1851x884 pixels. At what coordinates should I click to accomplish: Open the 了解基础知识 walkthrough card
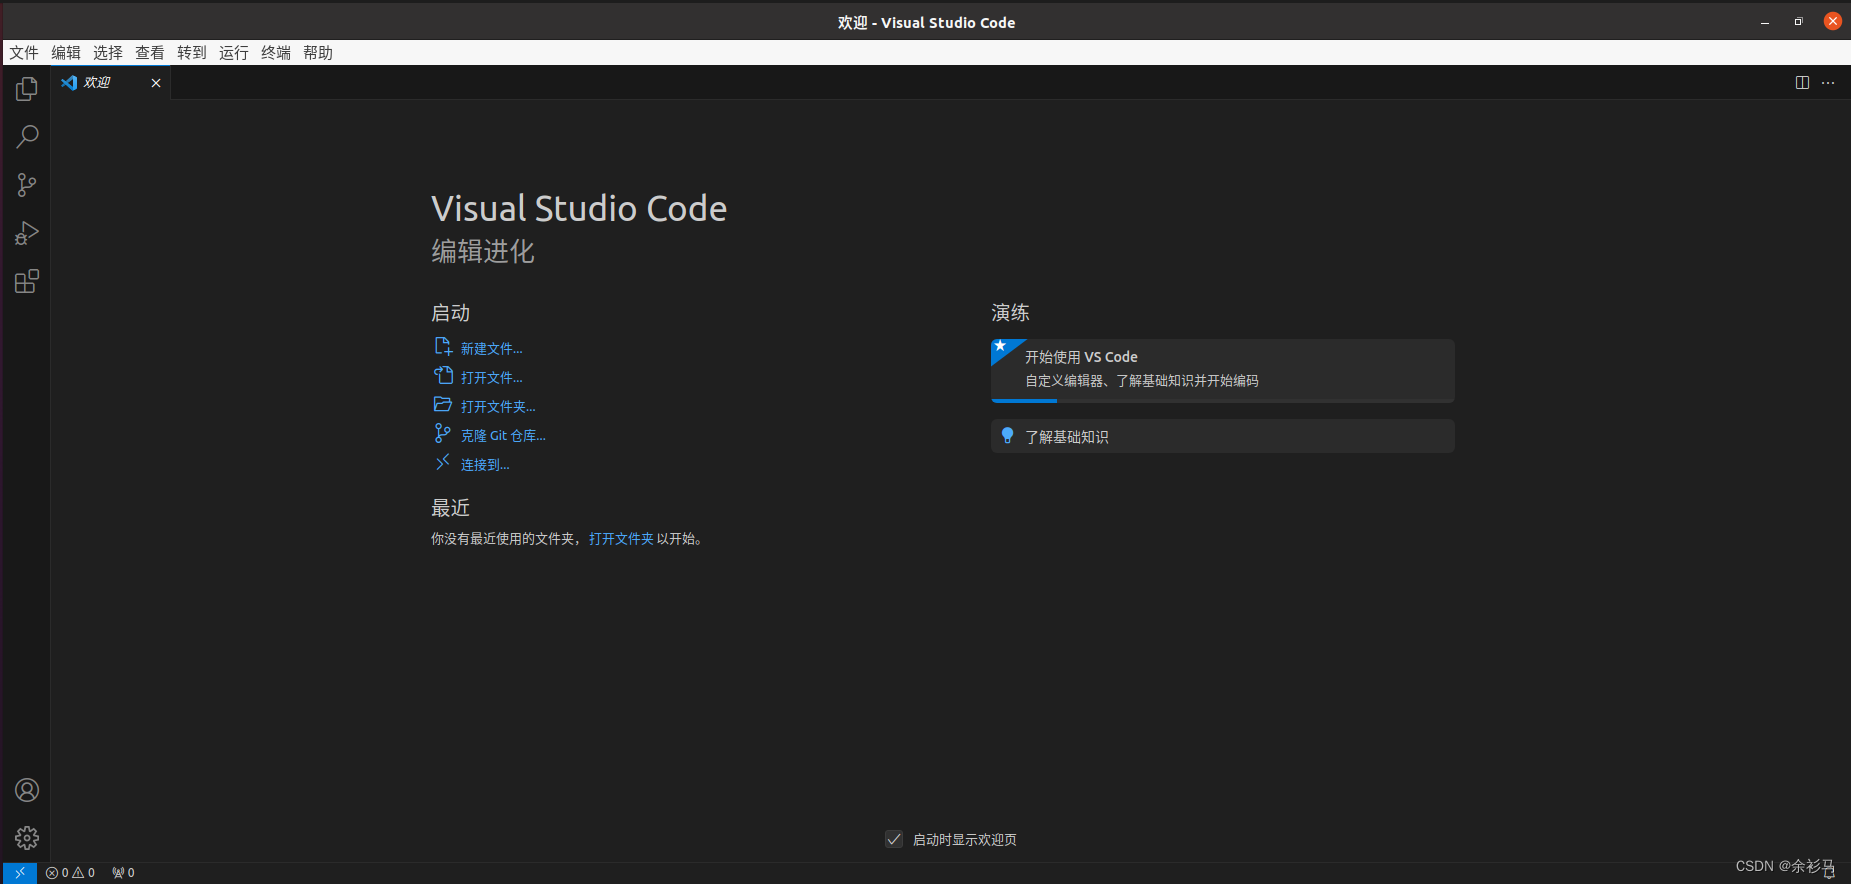[1222, 436]
